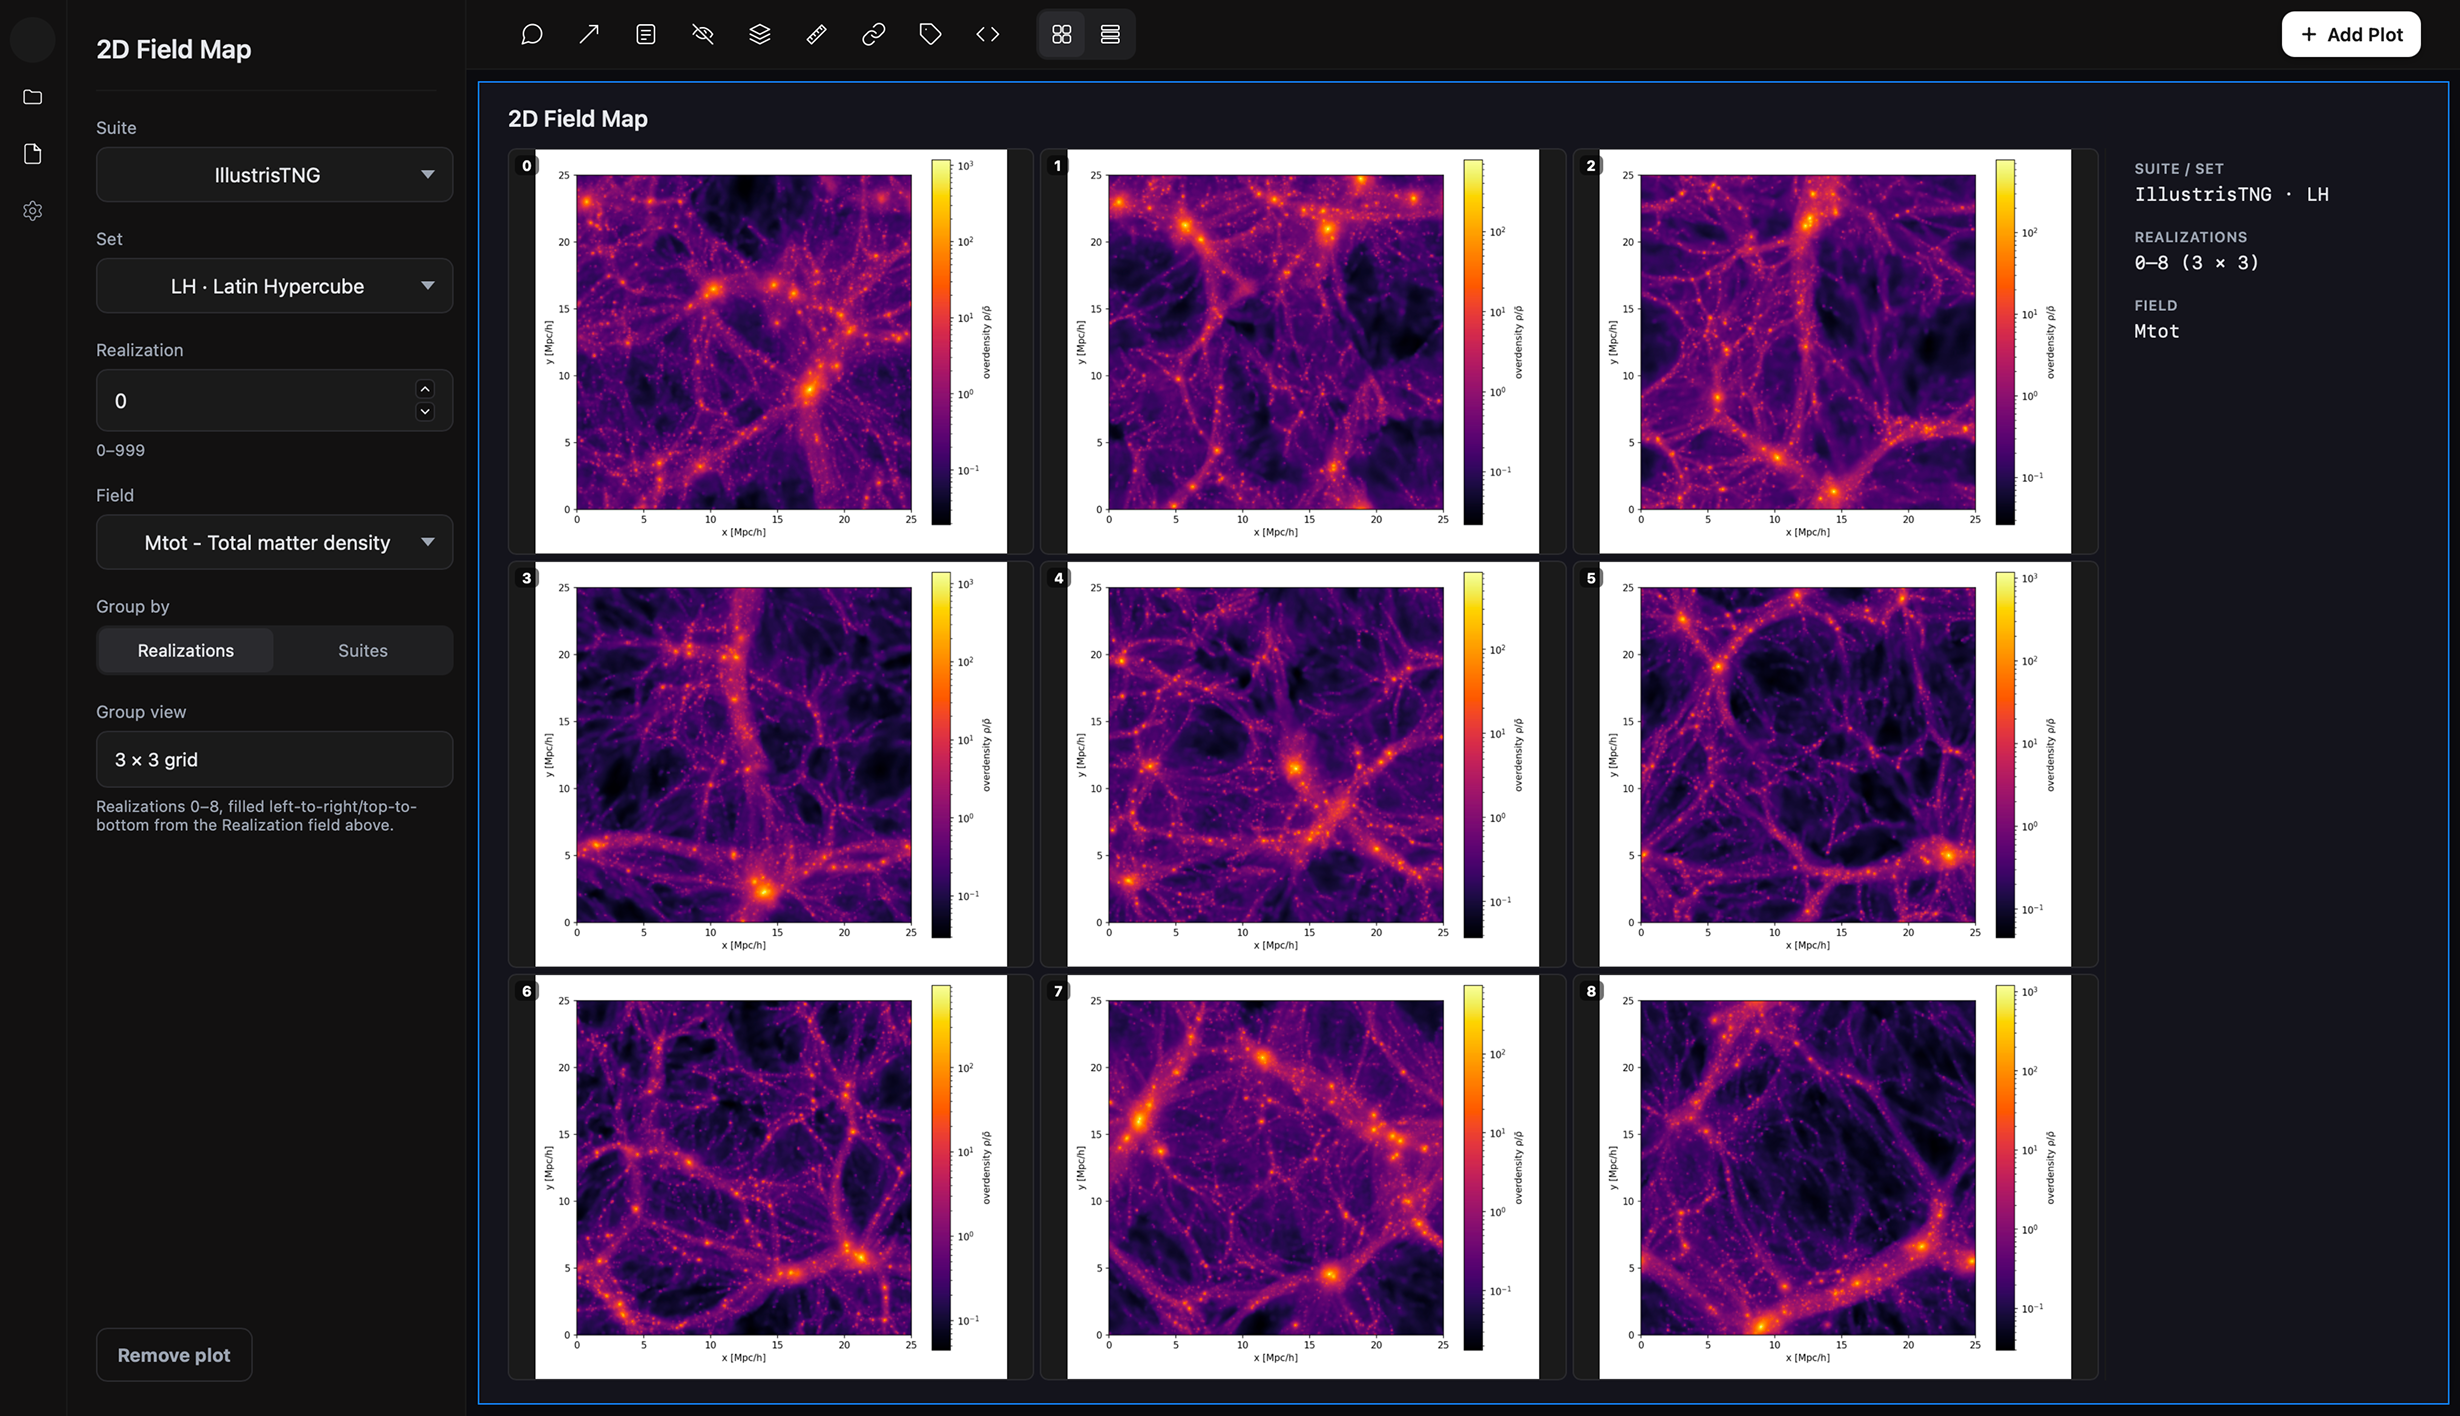Select field map thumbnail numbered 8

click(1835, 1177)
